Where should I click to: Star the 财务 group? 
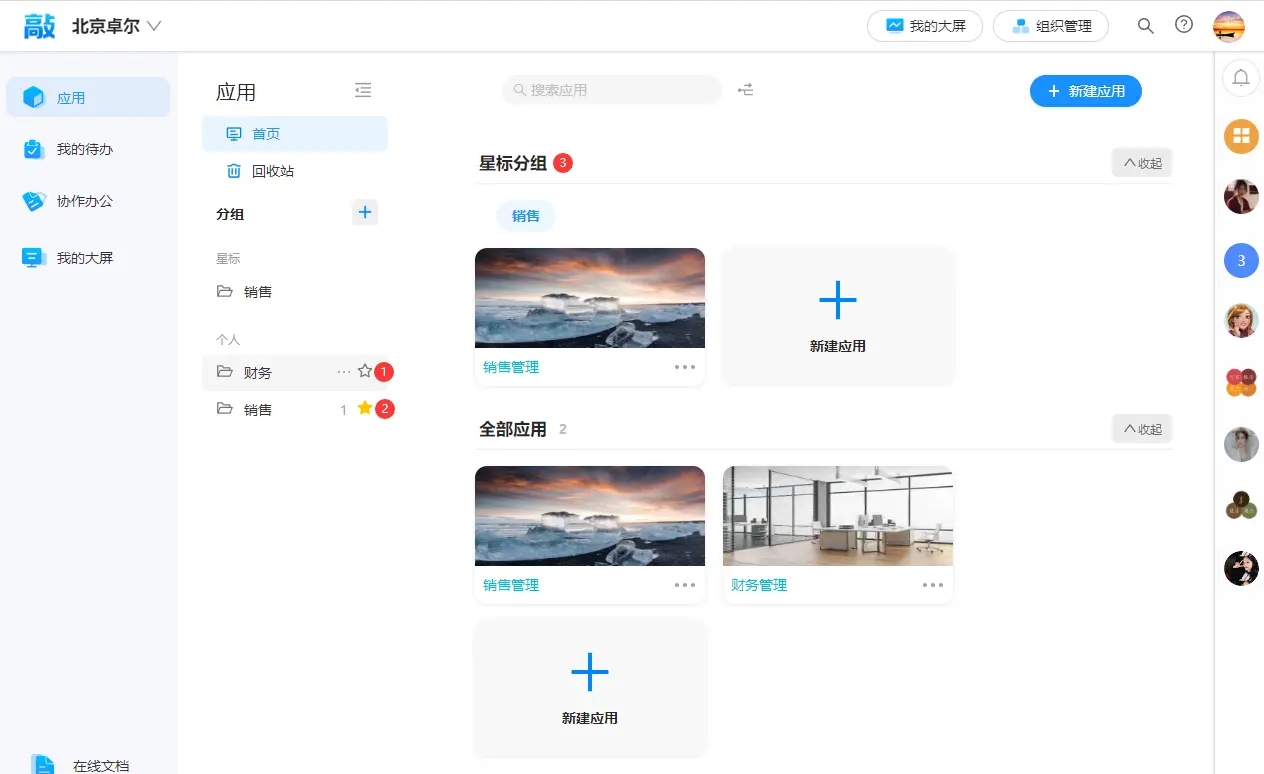click(365, 371)
